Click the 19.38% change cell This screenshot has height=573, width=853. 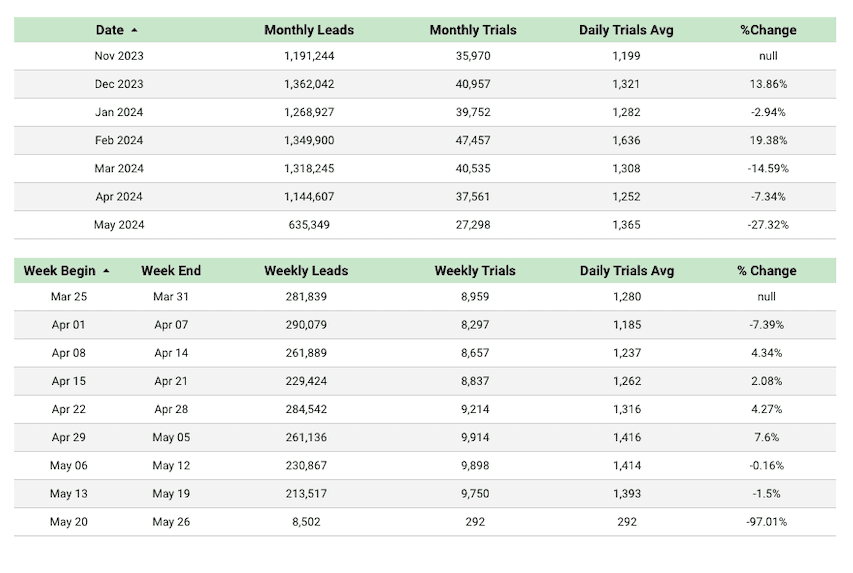[x=768, y=140]
